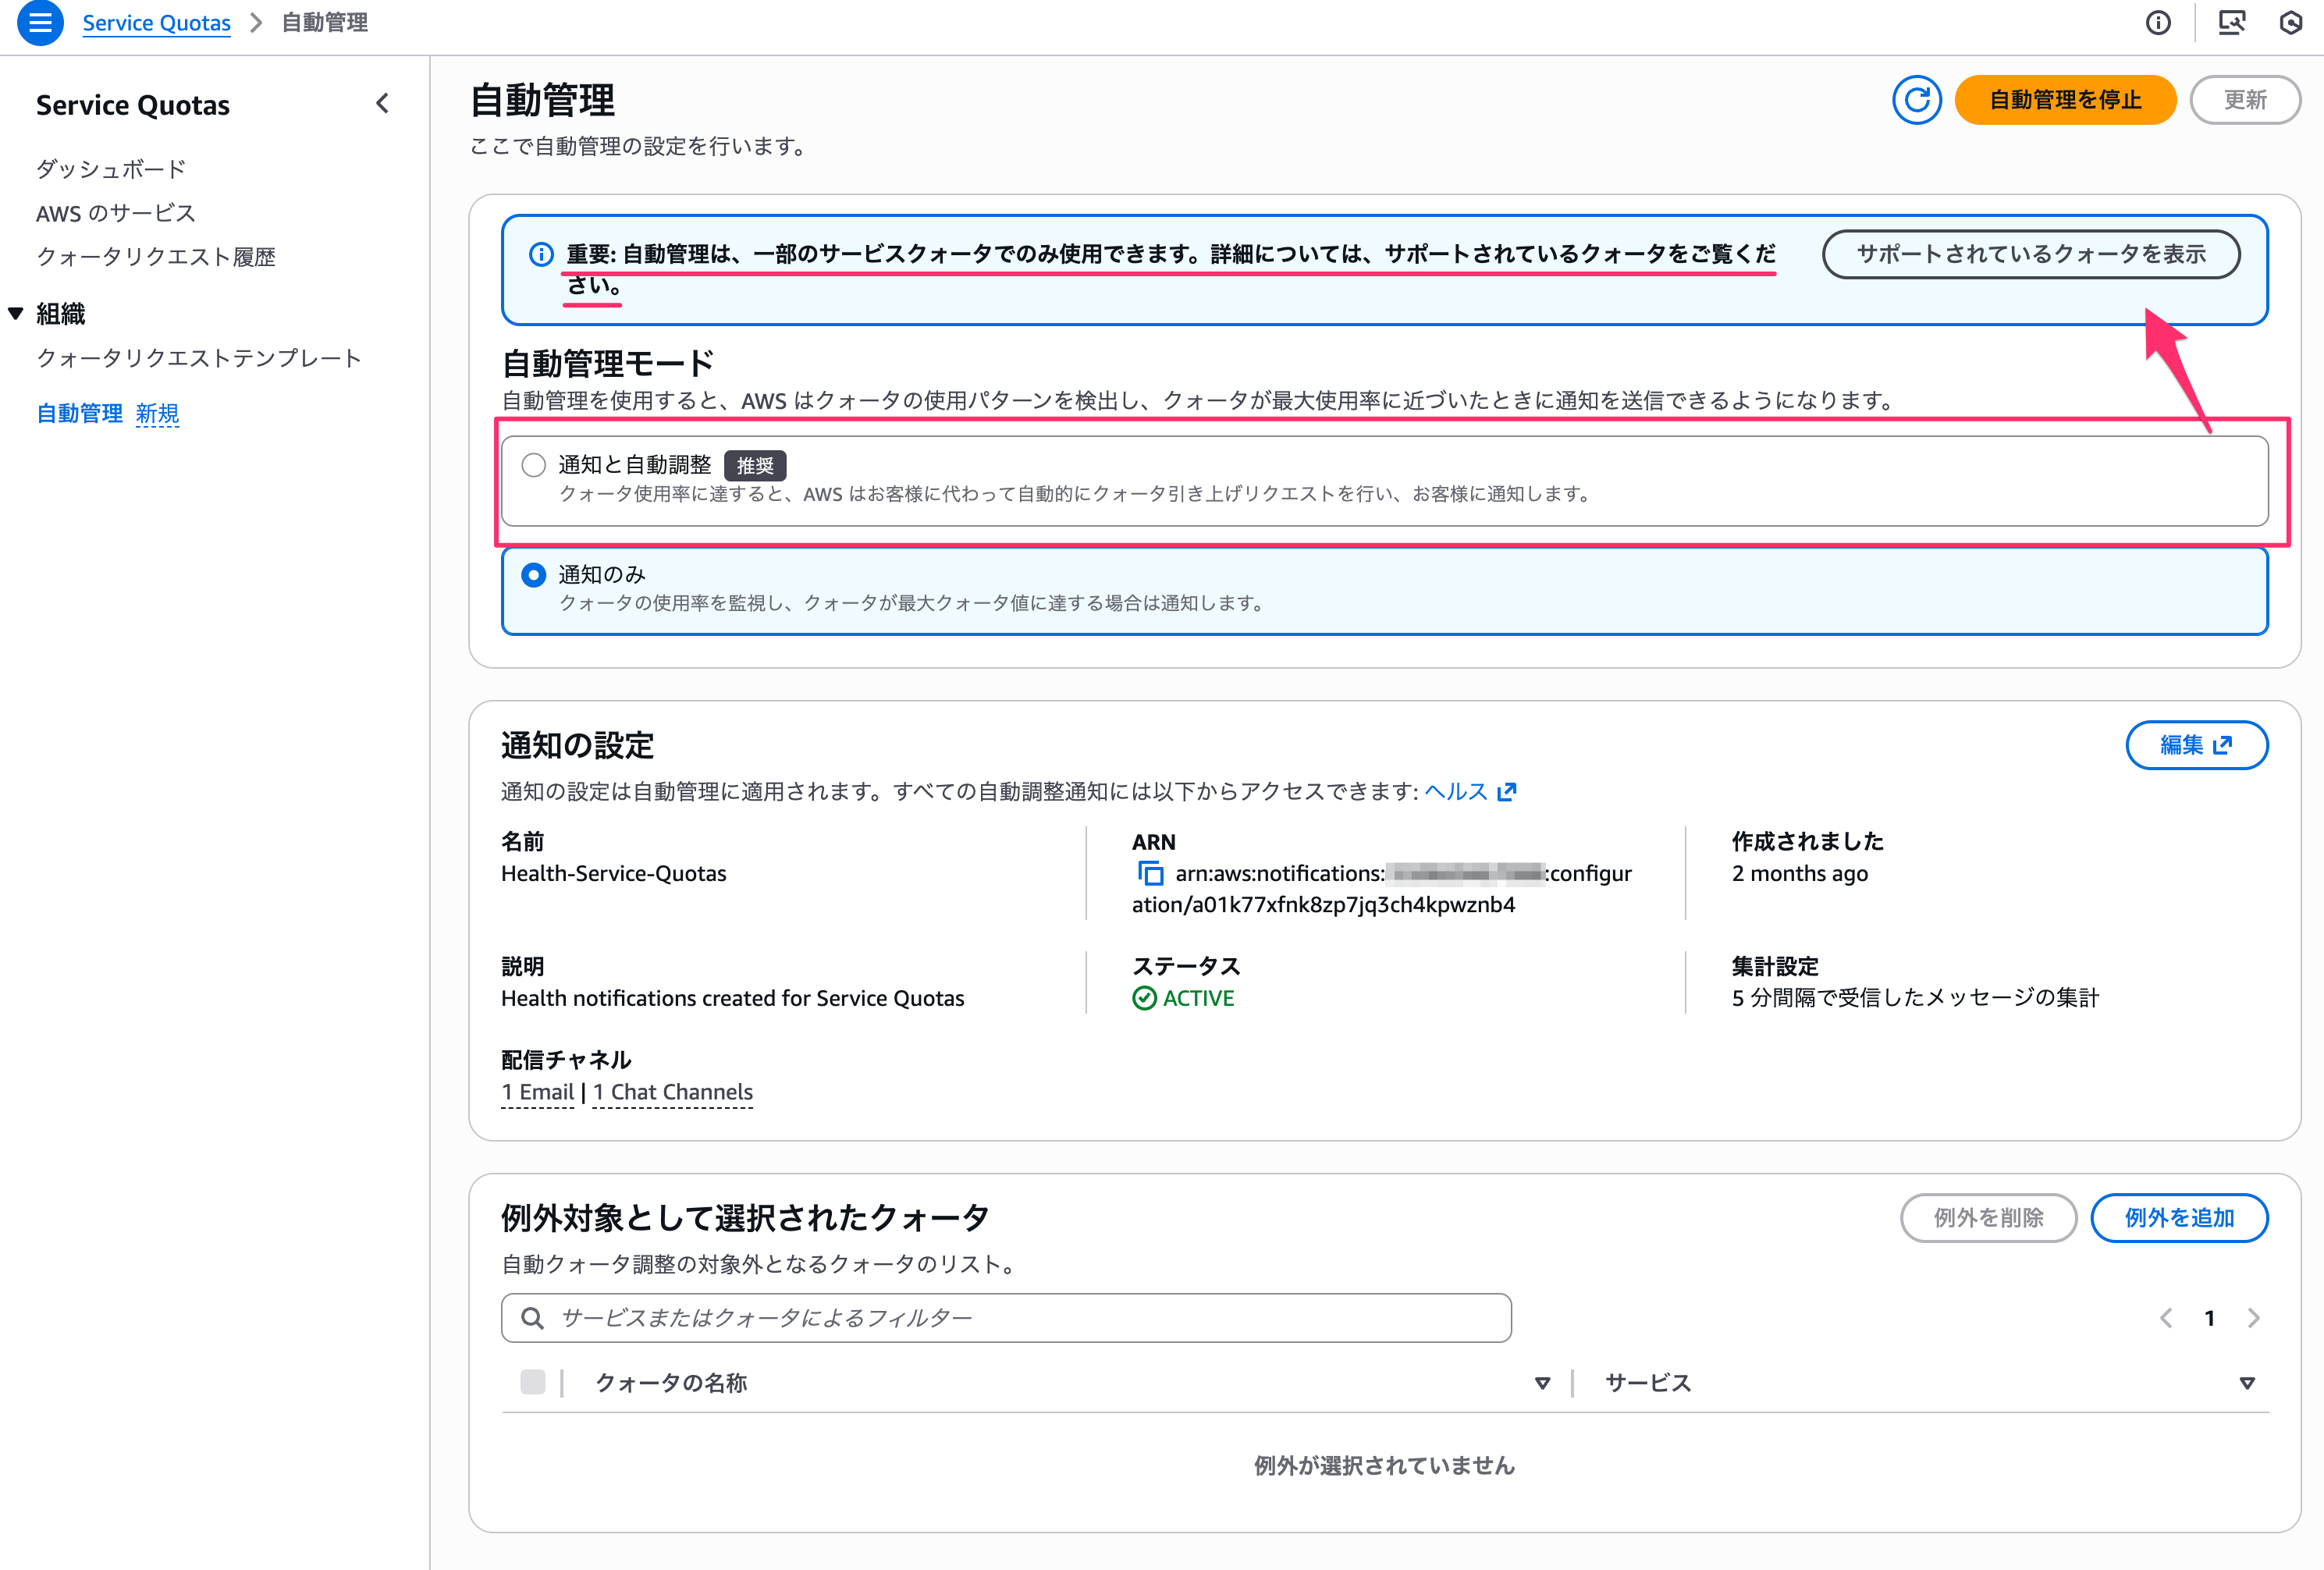
Task: Select the 通知のみ radio option
Action: point(533,575)
